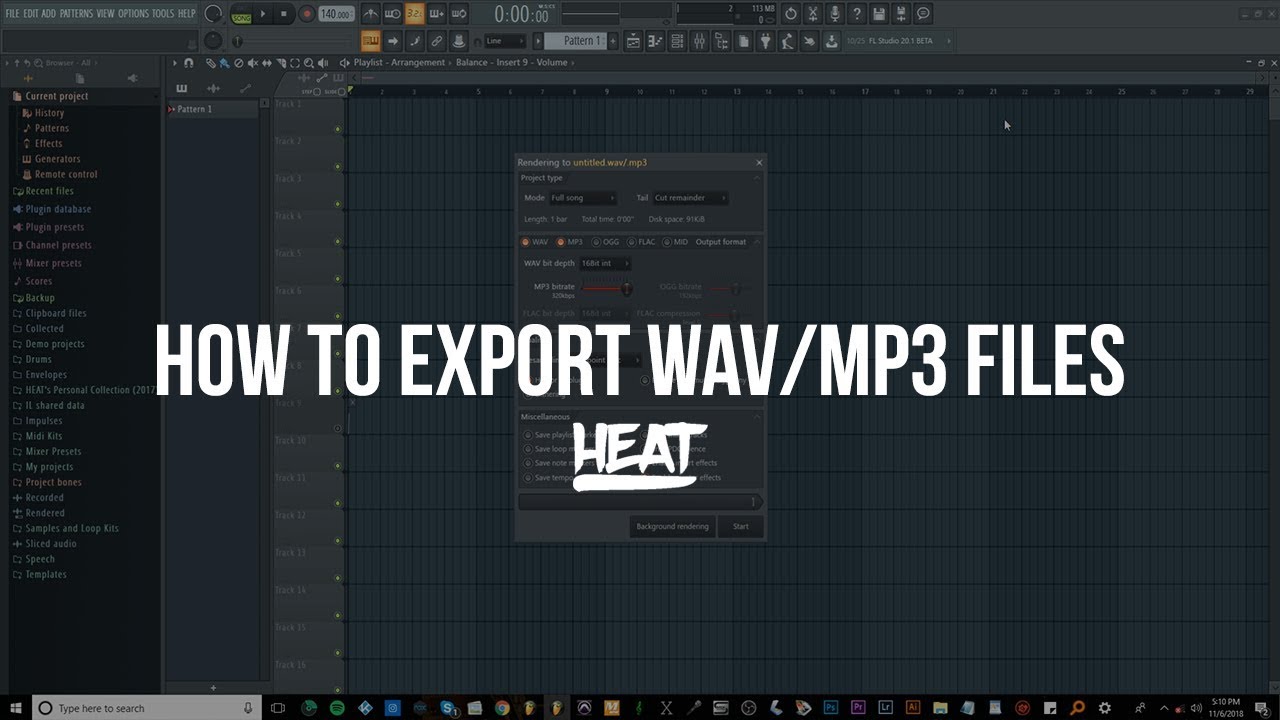Click the Record button in transport

[307, 14]
